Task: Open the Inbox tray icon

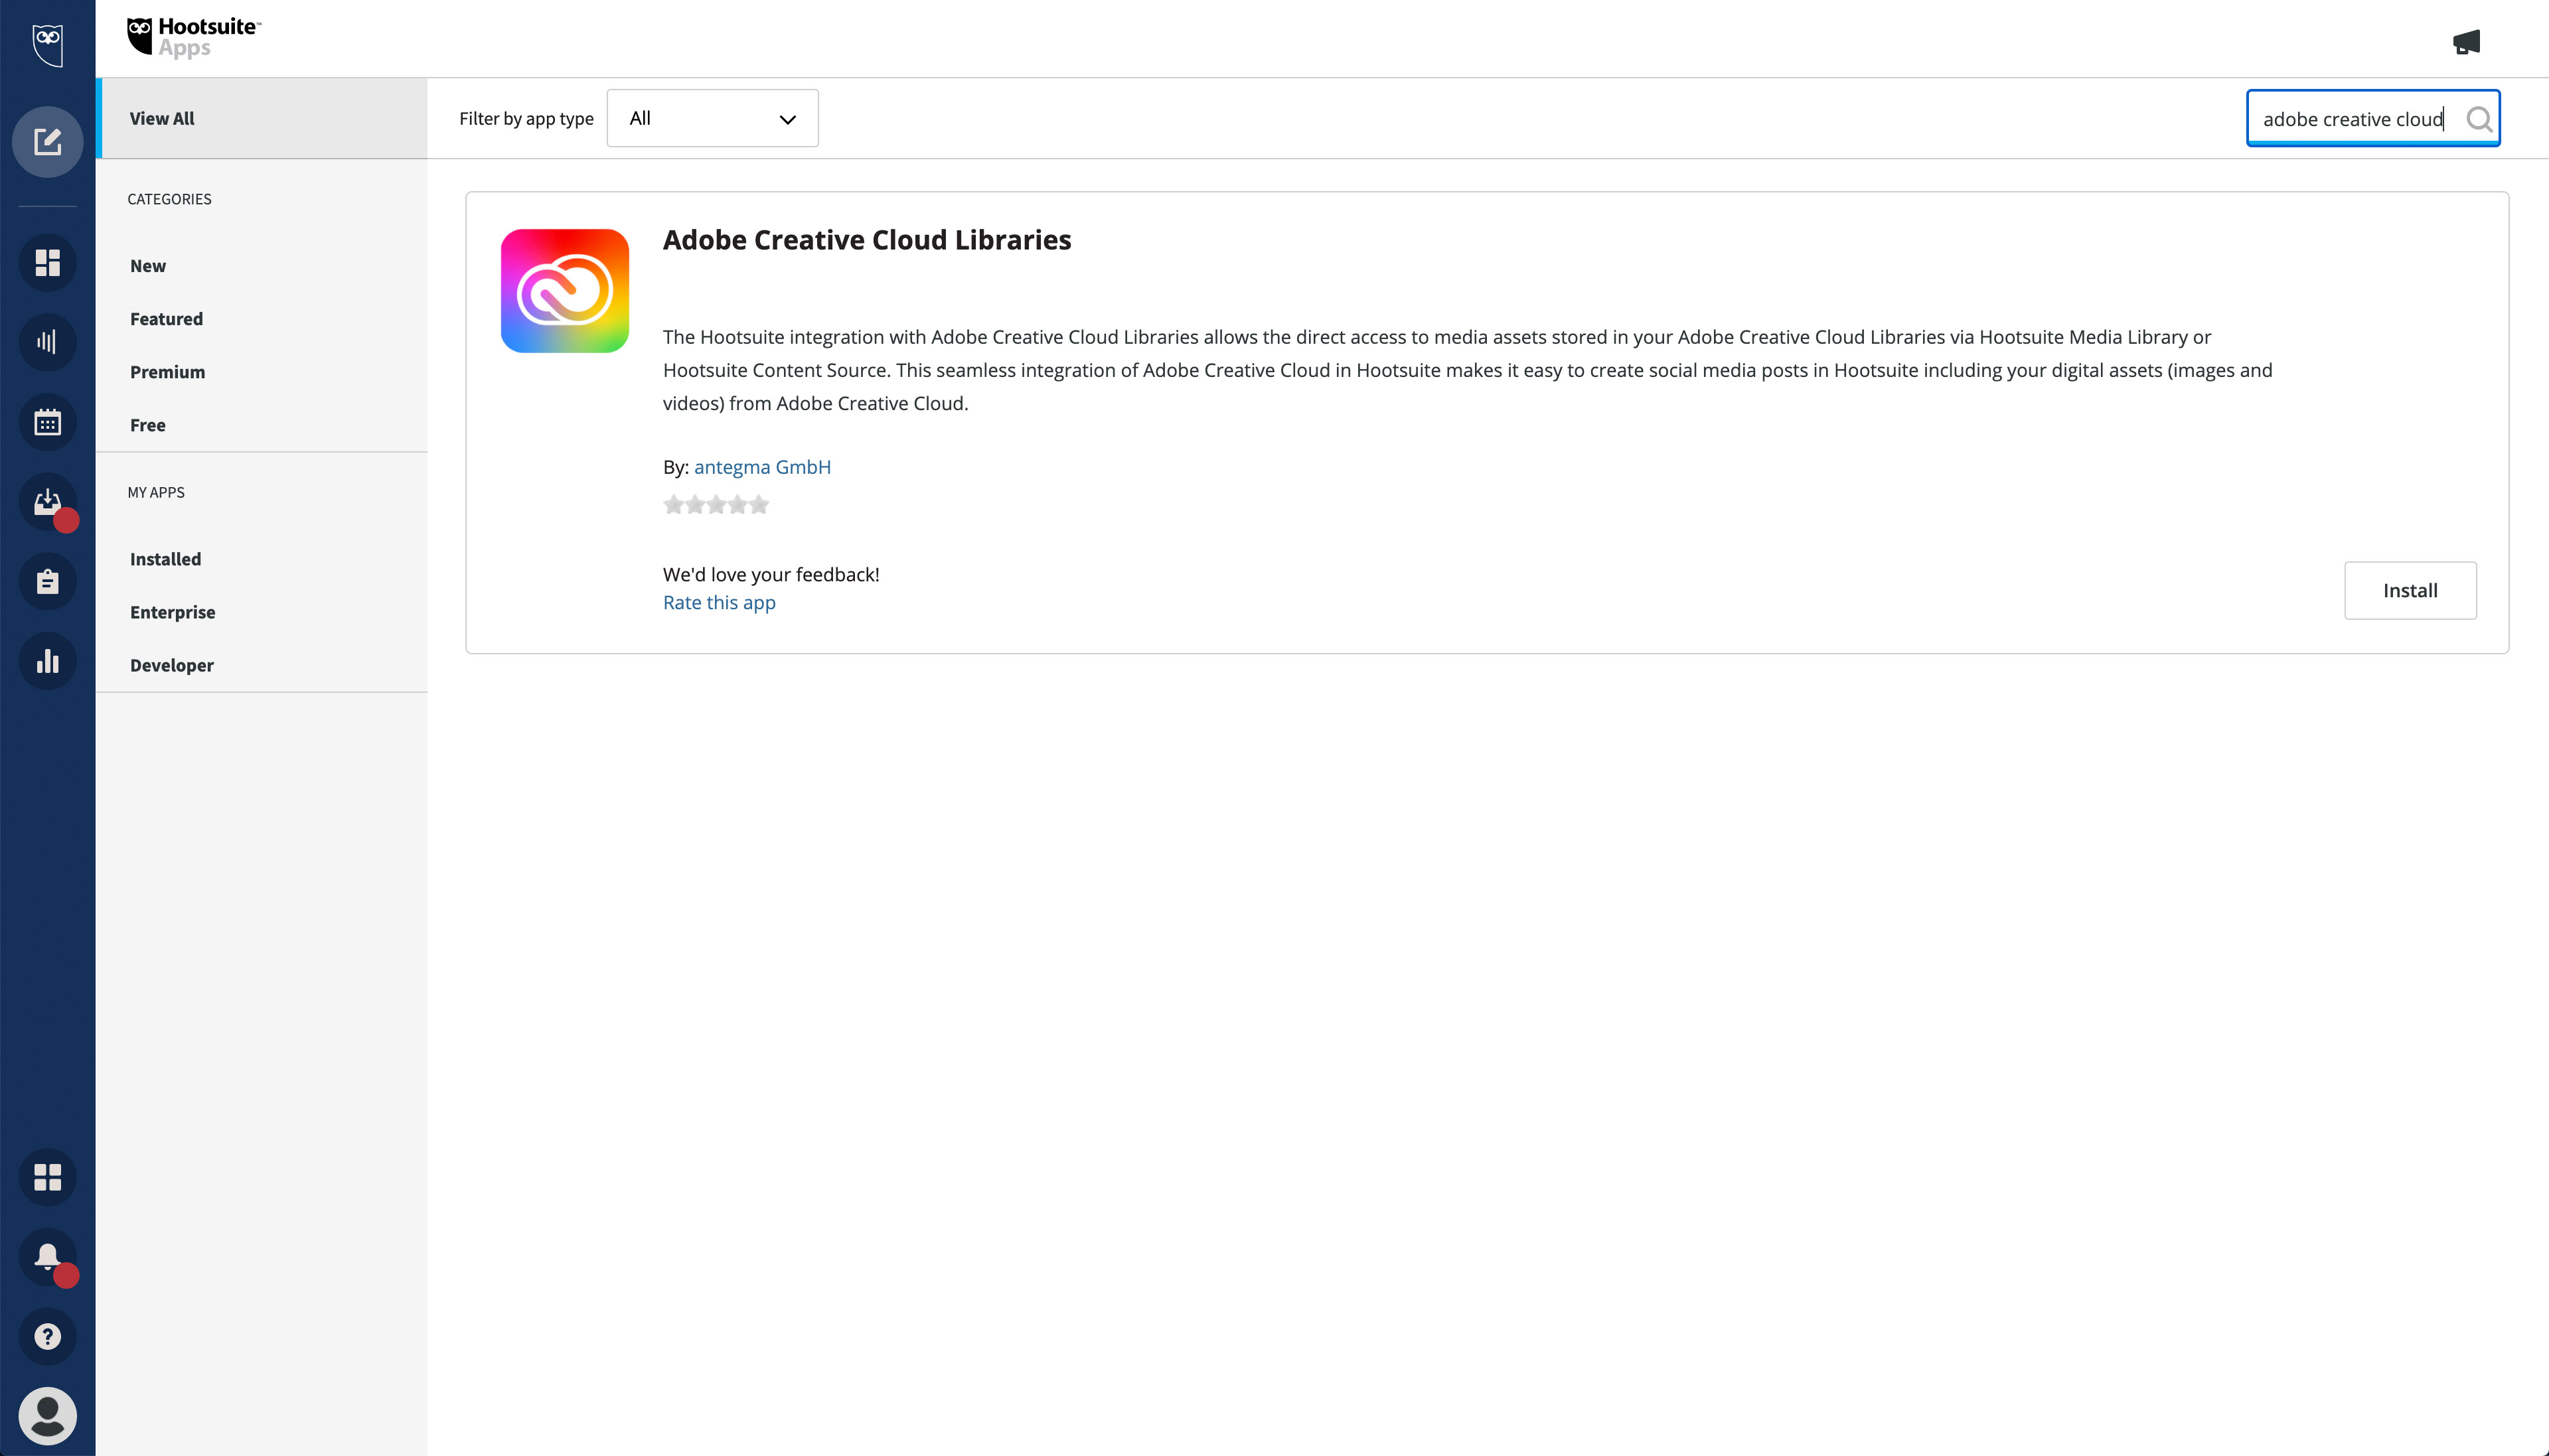Action: point(47,502)
